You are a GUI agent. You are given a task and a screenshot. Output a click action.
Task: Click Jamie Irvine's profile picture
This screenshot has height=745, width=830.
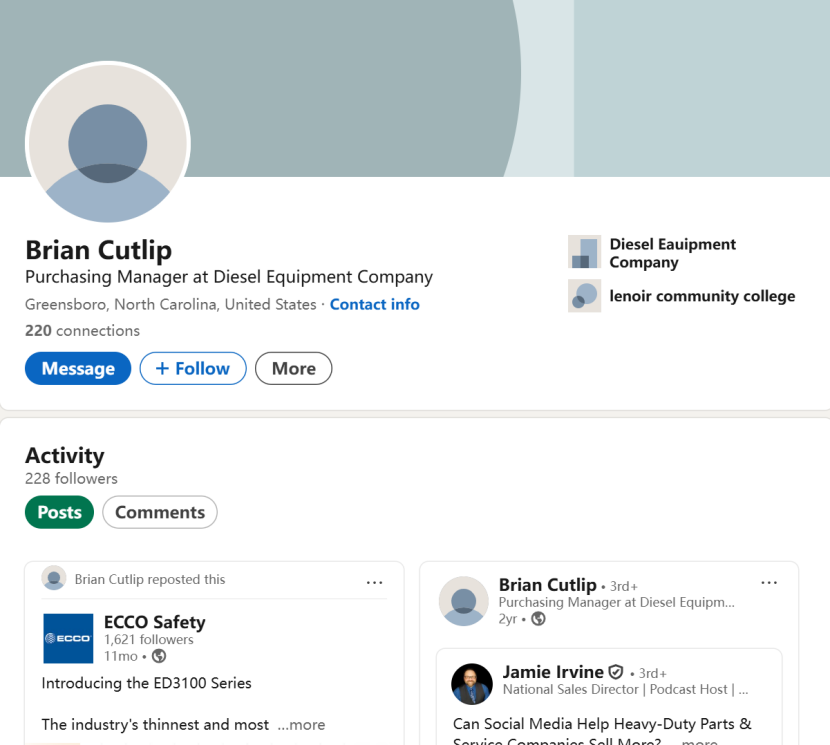[x=472, y=684]
